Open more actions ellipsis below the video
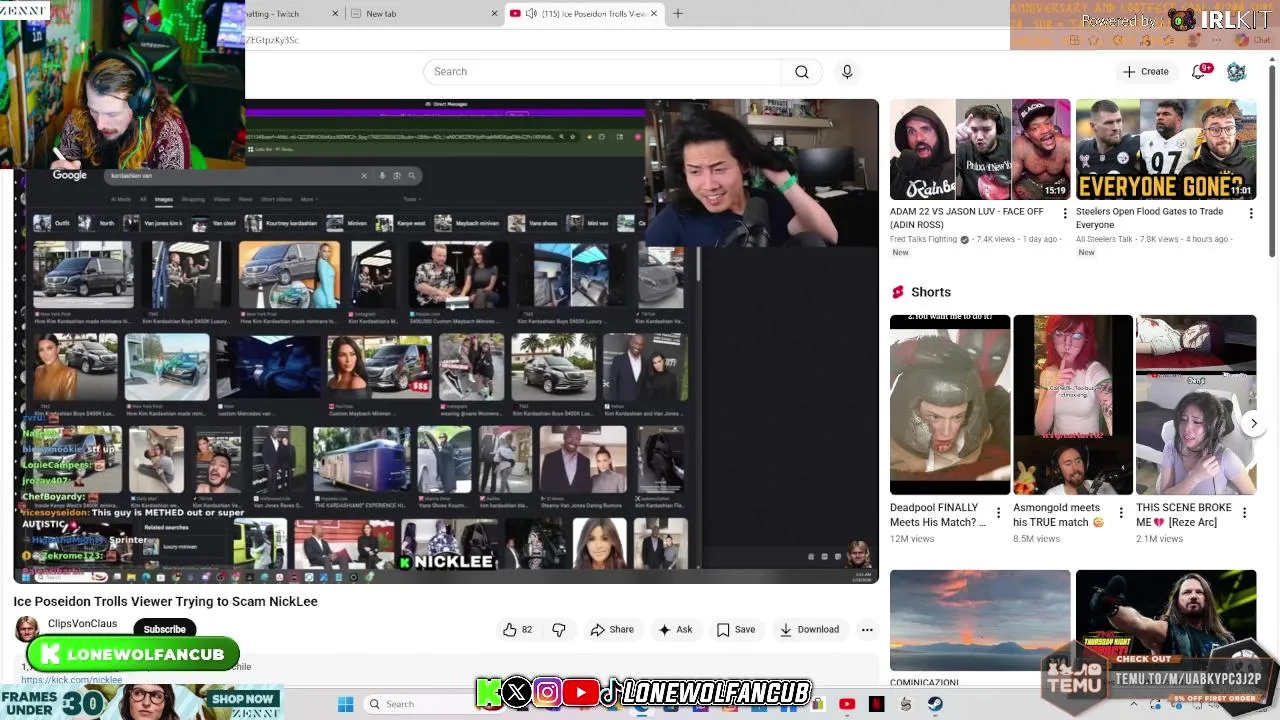Image resolution: width=1280 pixels, height=720 pixels. pyautogui.click(x=867, y=630)
